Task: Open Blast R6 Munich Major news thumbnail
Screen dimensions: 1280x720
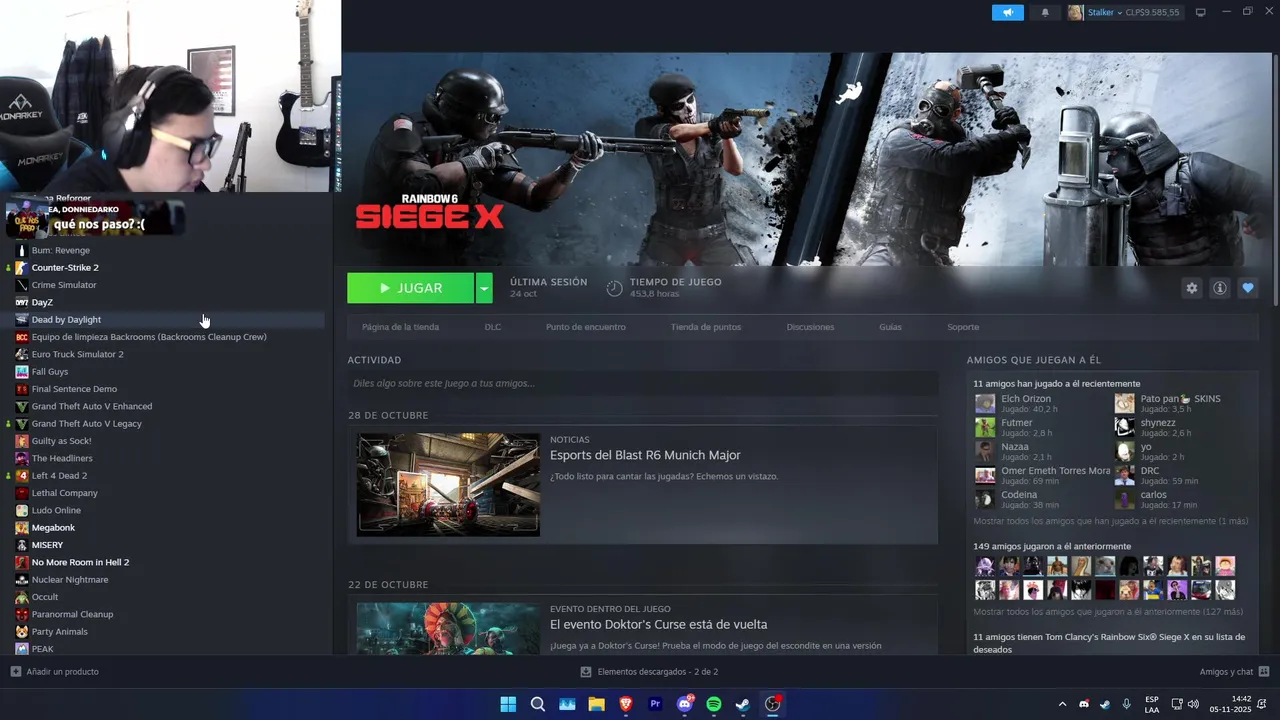Action: coord(448,485)
